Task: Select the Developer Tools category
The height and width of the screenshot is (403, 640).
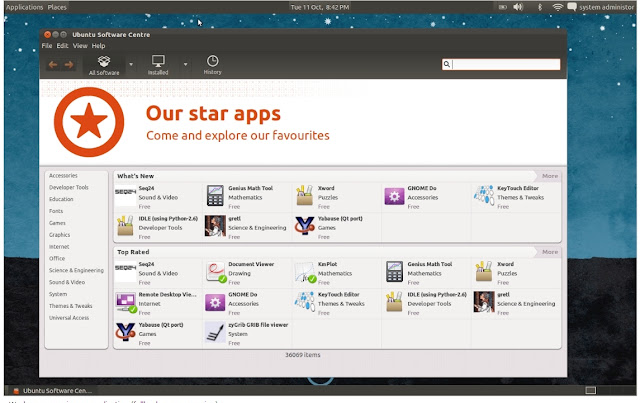Action: [69, 187]
